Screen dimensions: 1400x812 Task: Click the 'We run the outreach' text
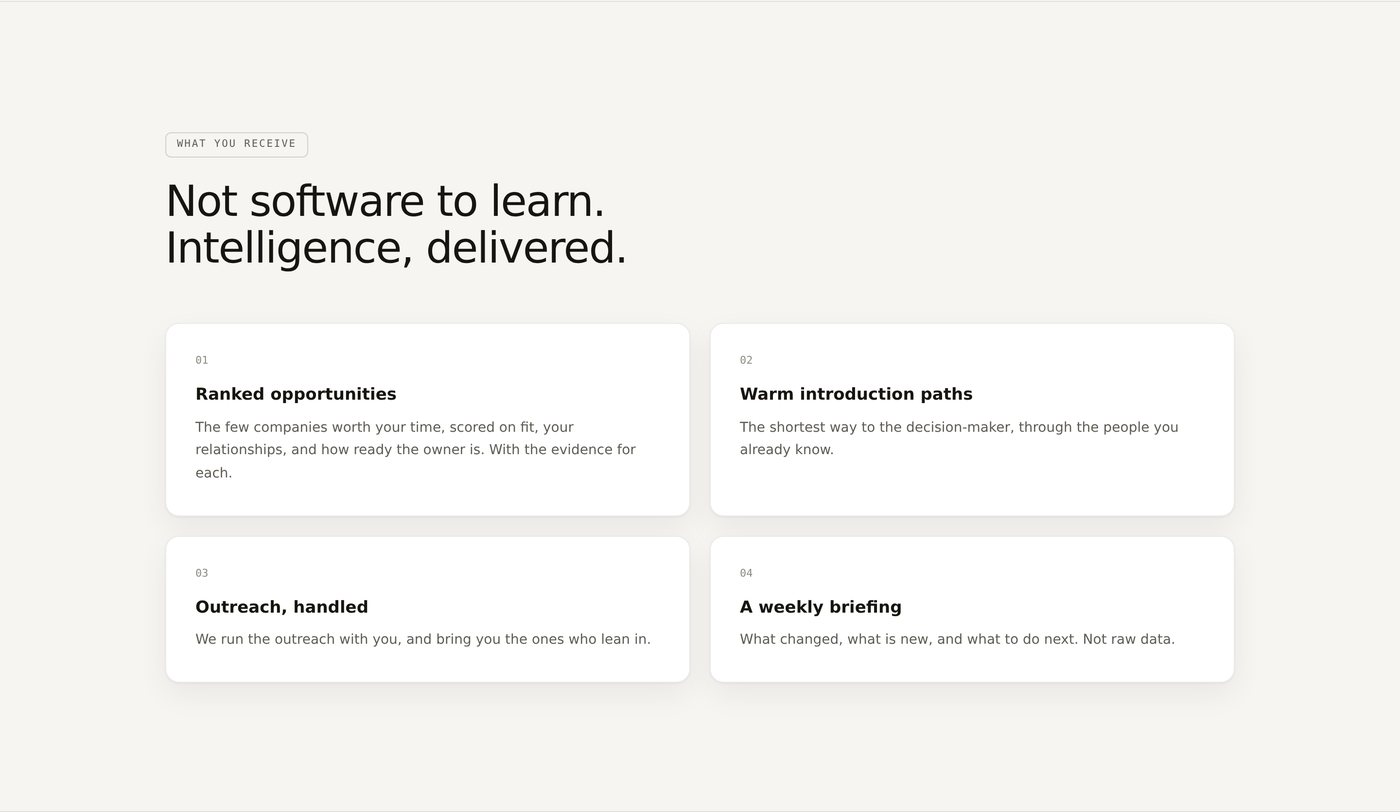click(x=423, y=639)
